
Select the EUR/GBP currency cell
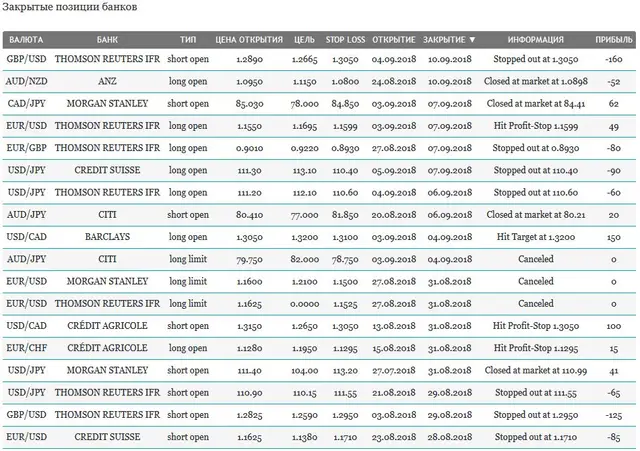[26, 148]
